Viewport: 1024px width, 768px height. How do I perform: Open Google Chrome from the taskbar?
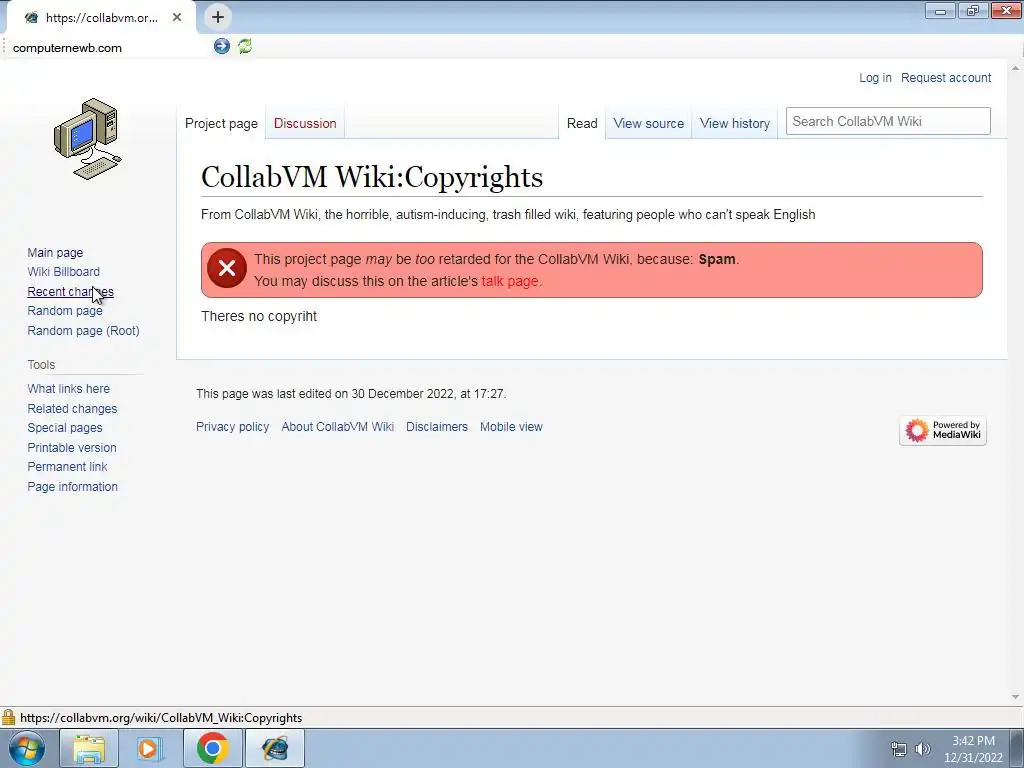212,748
